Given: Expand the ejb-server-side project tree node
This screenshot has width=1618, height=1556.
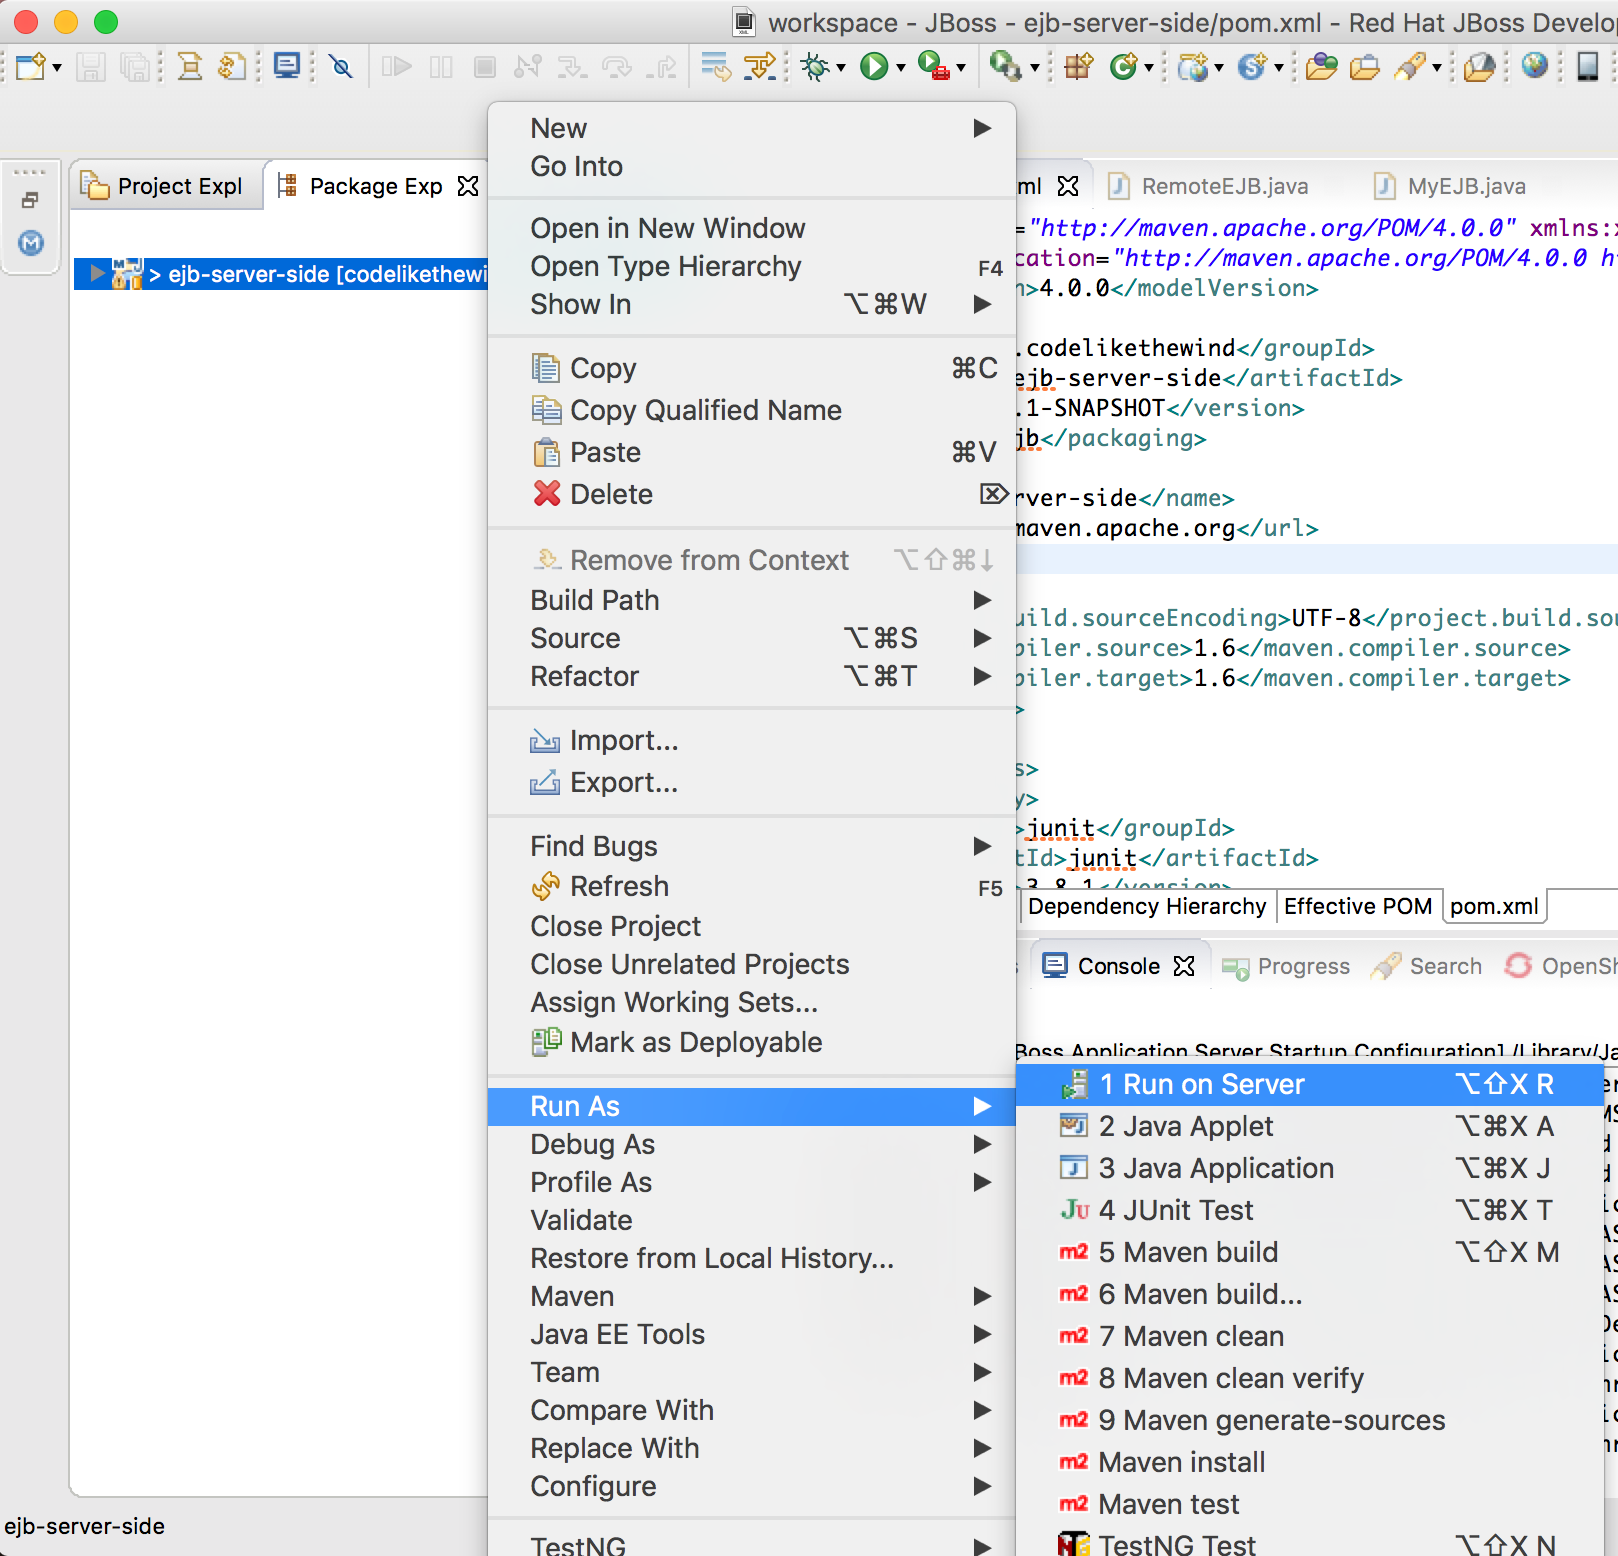Looking at the screenshot, I should point(97,273).
